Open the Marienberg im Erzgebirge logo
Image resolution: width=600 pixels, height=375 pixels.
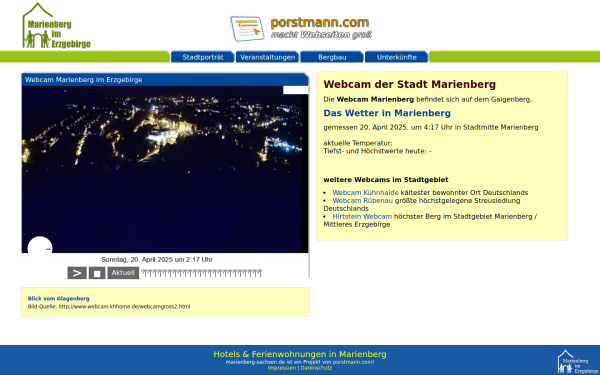pos(56,26)
